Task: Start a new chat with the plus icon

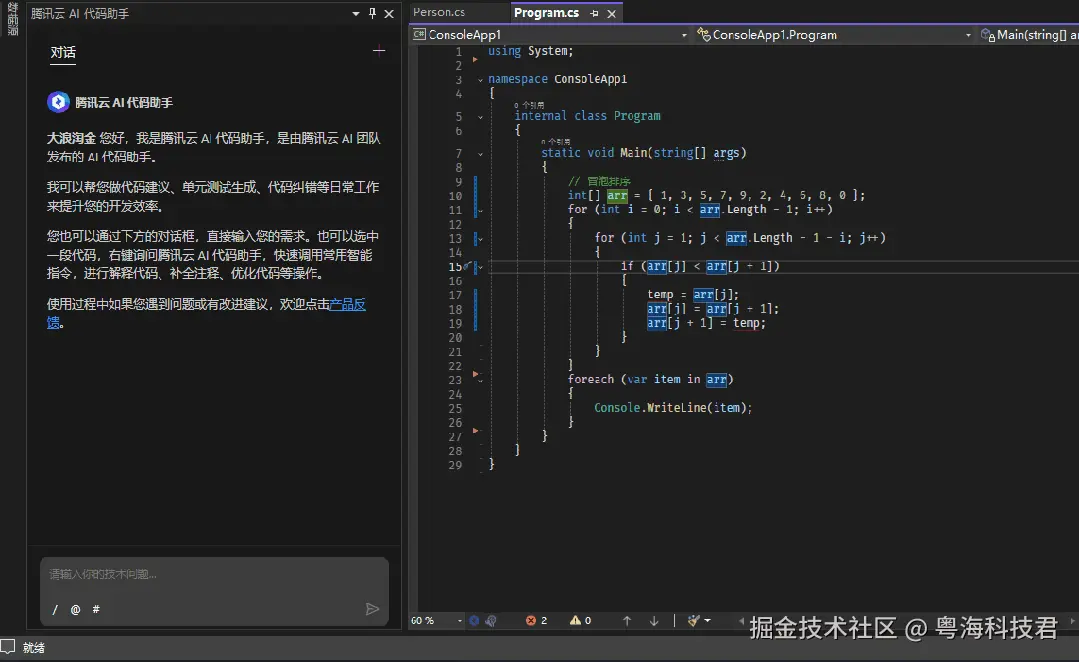Action: point(379,51)
